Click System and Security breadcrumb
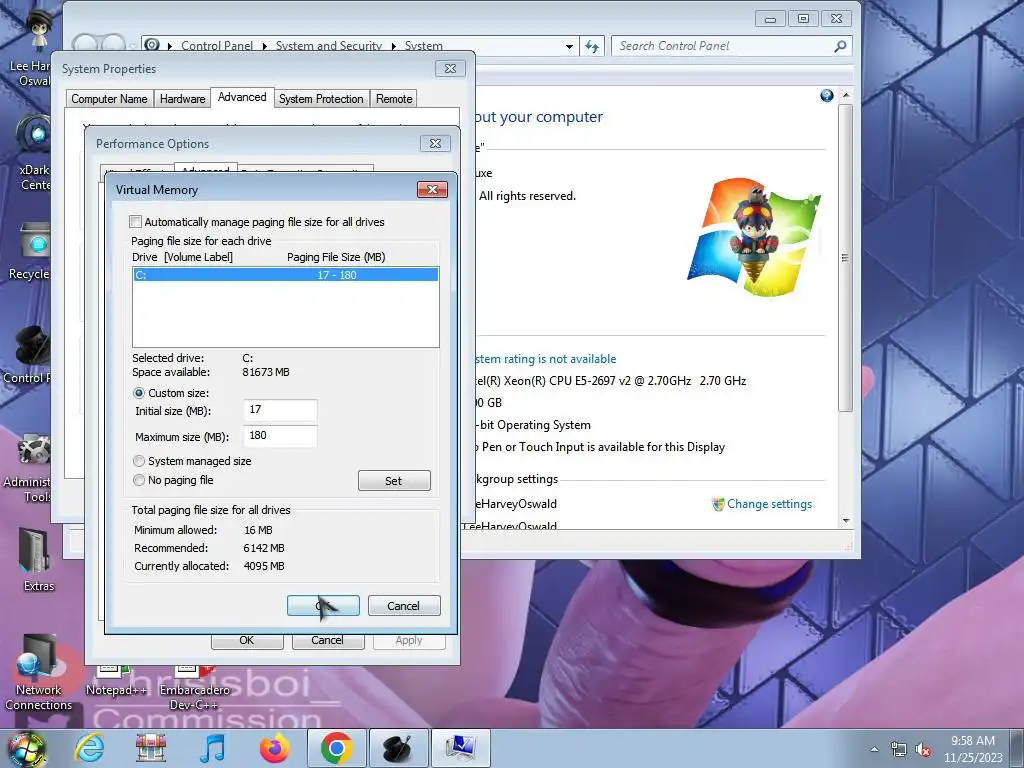This screenshot has width=1024, height=768. [x=328, y=46]
